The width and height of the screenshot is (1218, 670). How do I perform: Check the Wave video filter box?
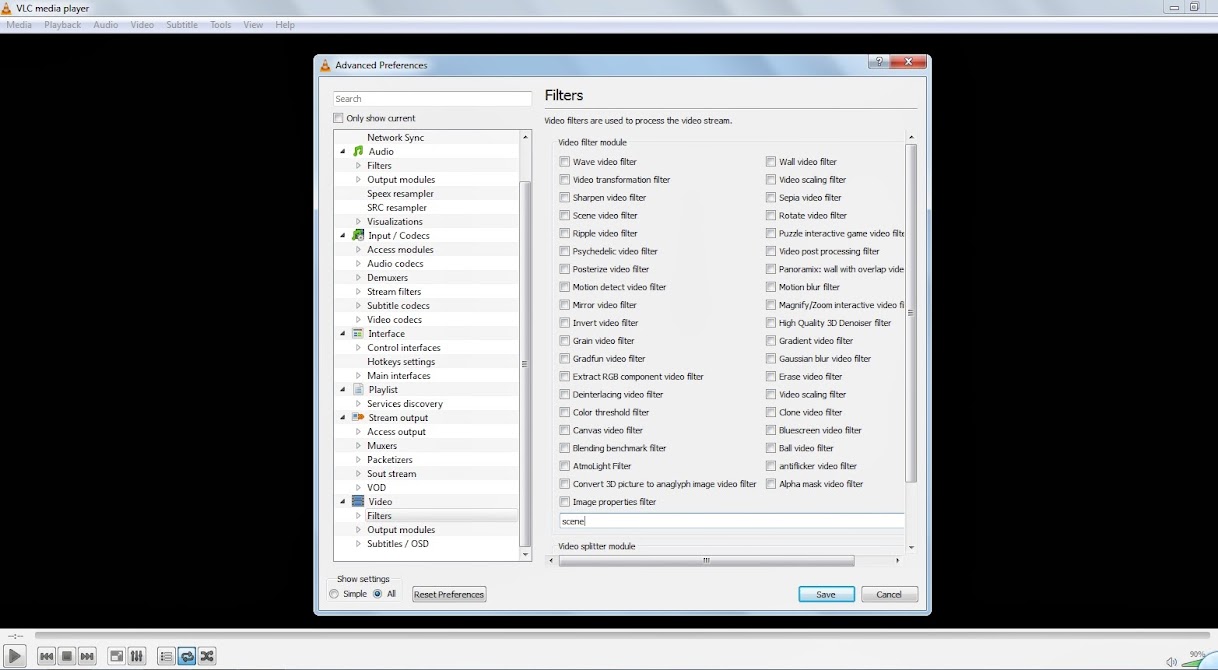(565, 162)
